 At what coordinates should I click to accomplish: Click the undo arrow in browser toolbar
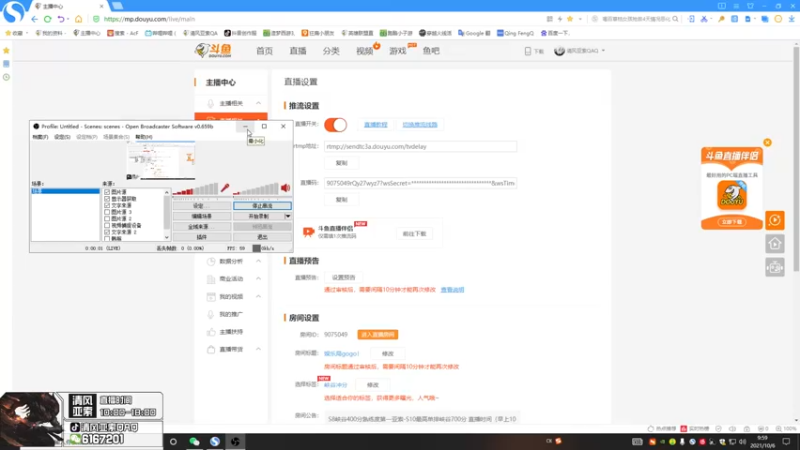click(61, 19)
